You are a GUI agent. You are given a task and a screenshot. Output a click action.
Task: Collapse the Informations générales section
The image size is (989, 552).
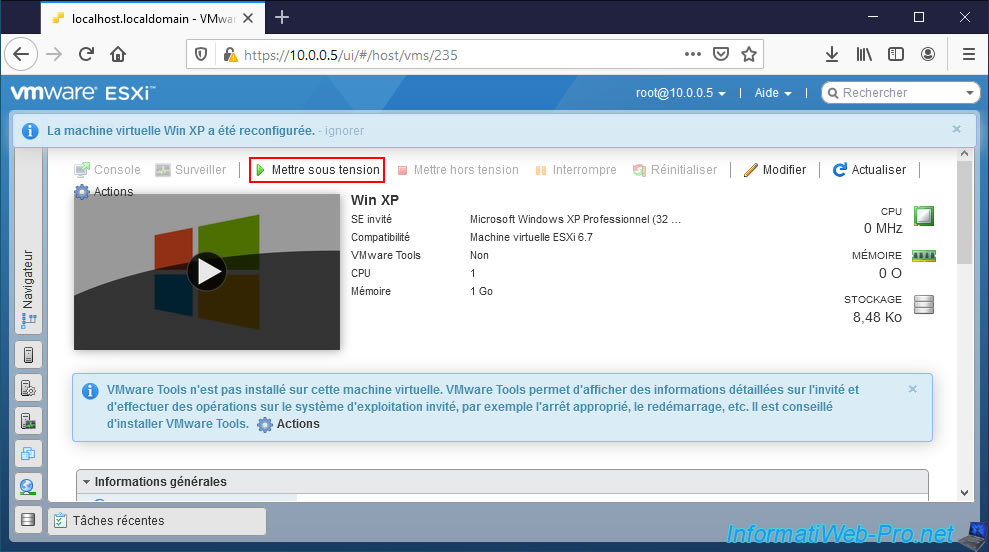coord(154,482)
